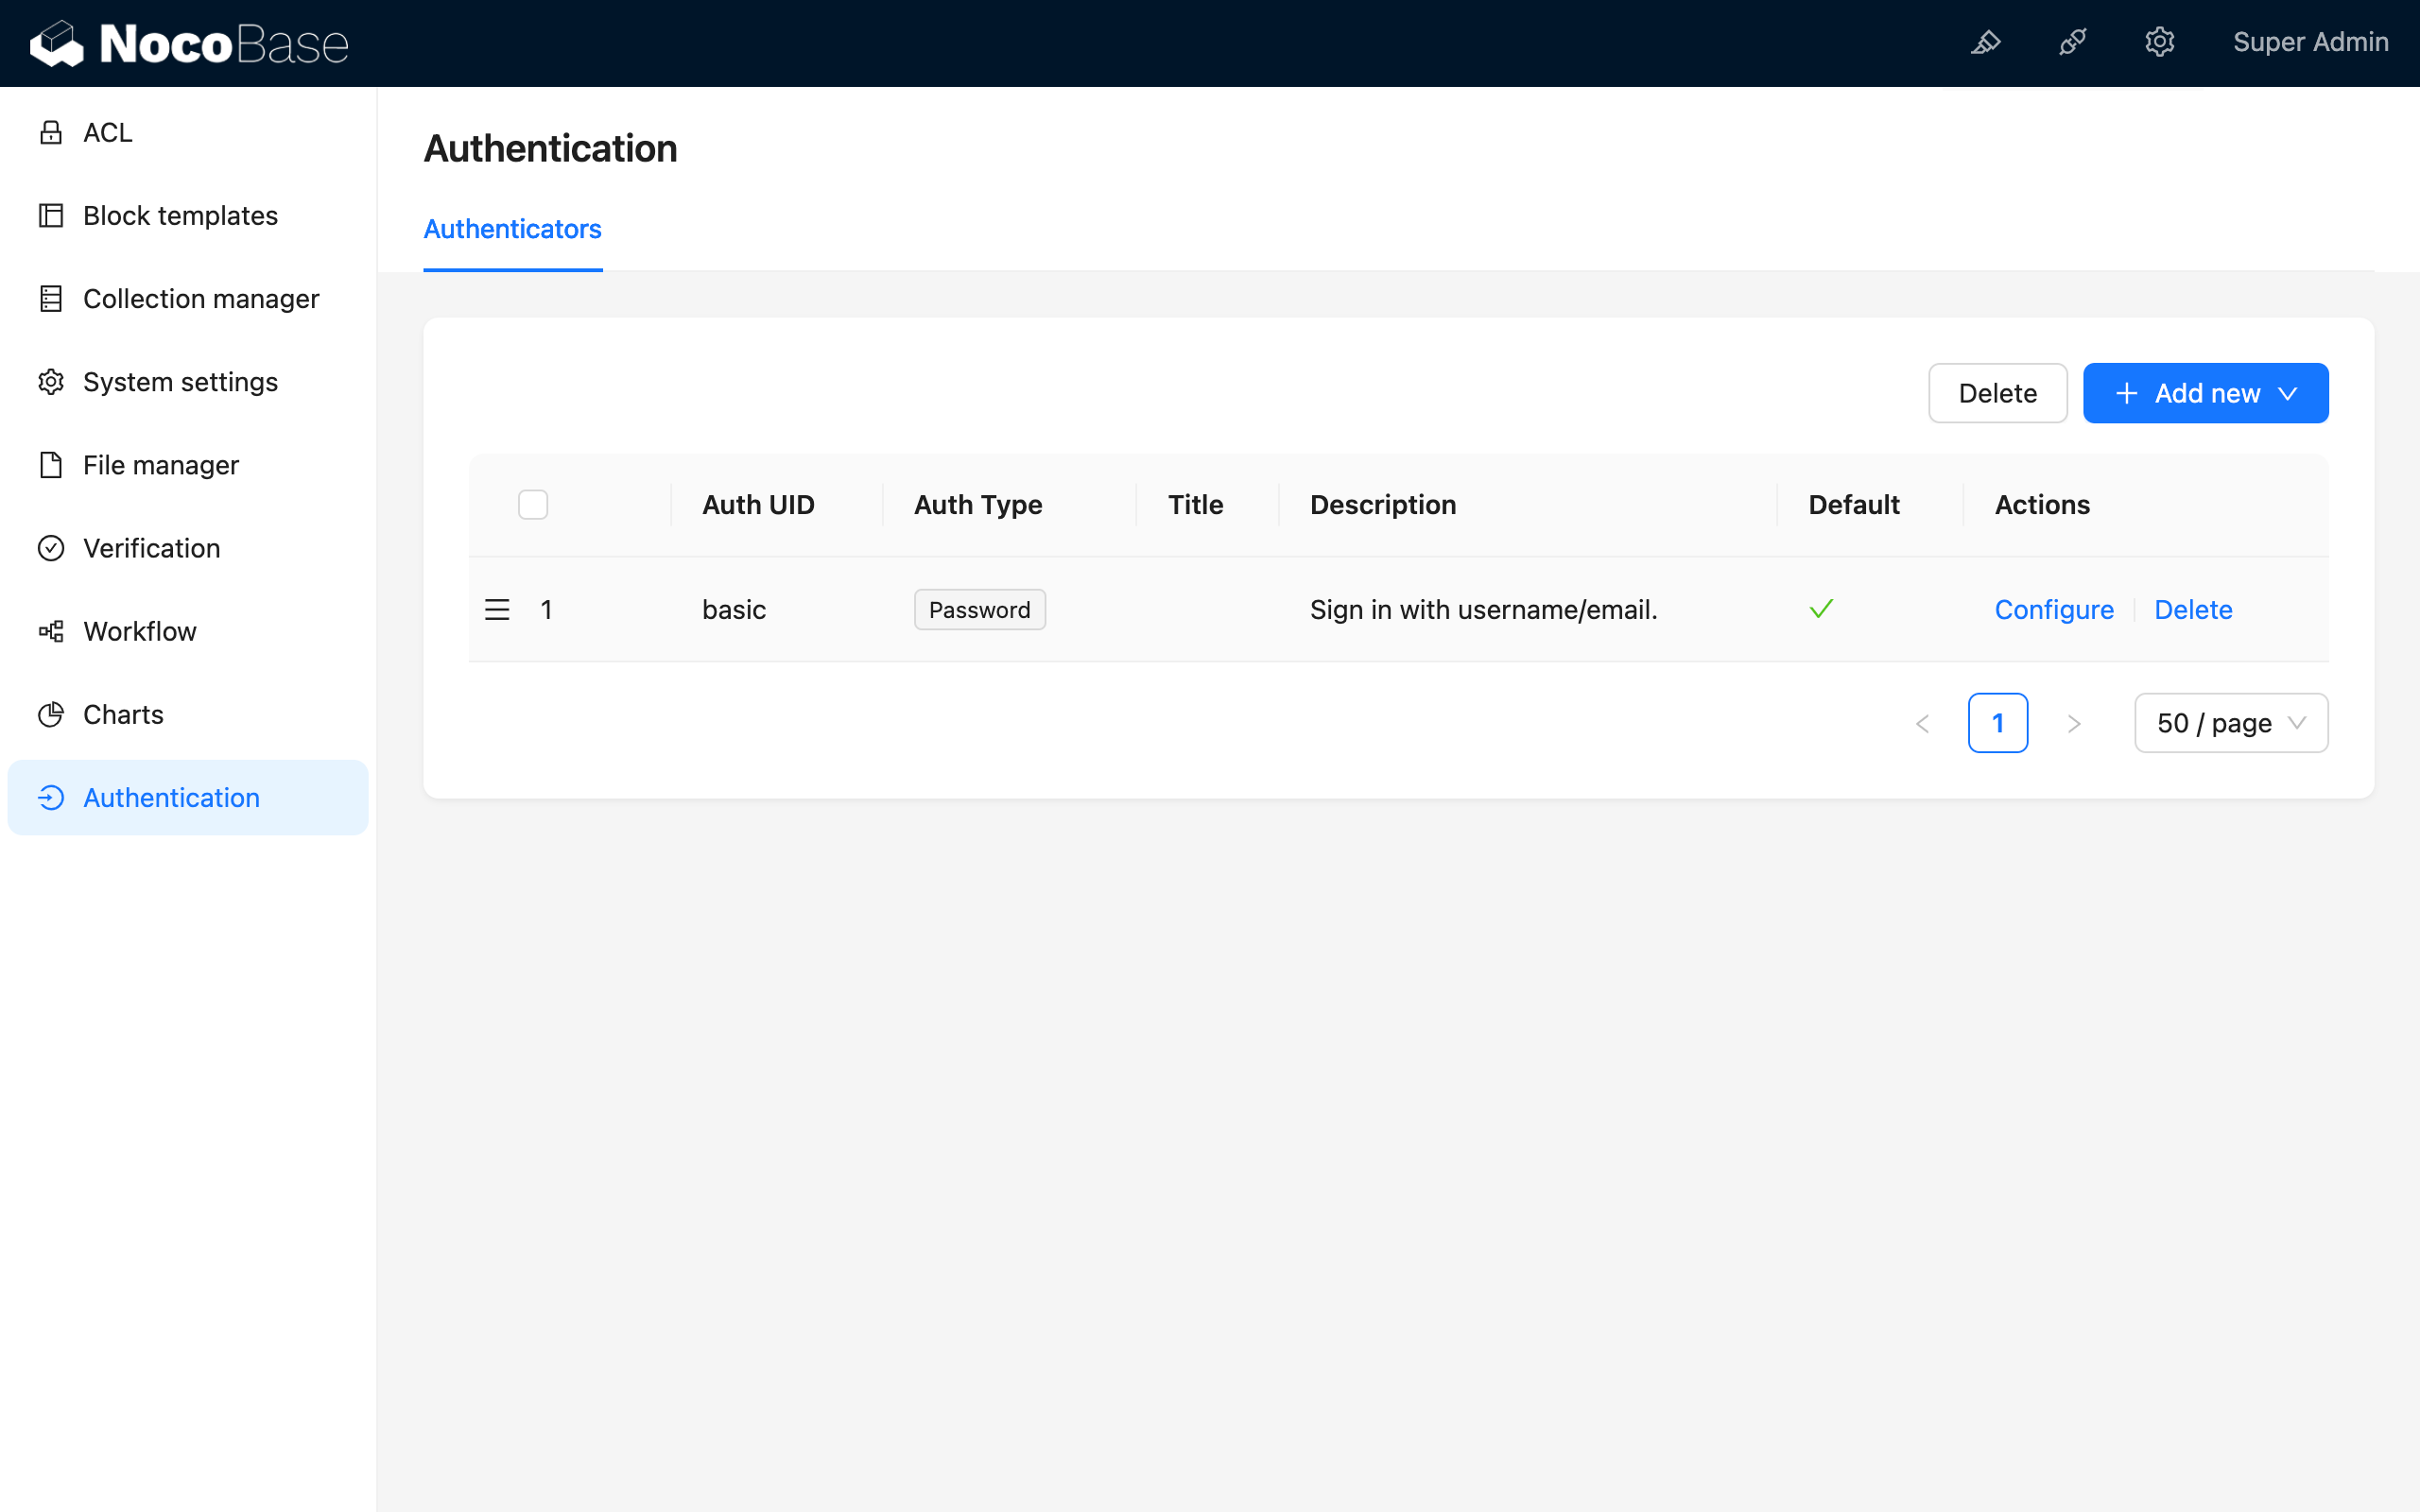Click the UI editor highlighter icon
Image resolution: width=2420 pixels, height=1512 pixels.
click(1985, 43)
